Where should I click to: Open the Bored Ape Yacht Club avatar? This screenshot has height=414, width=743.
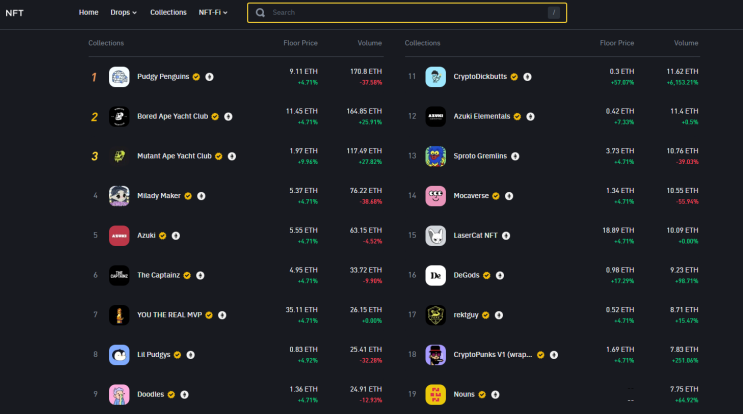(119, 117)
